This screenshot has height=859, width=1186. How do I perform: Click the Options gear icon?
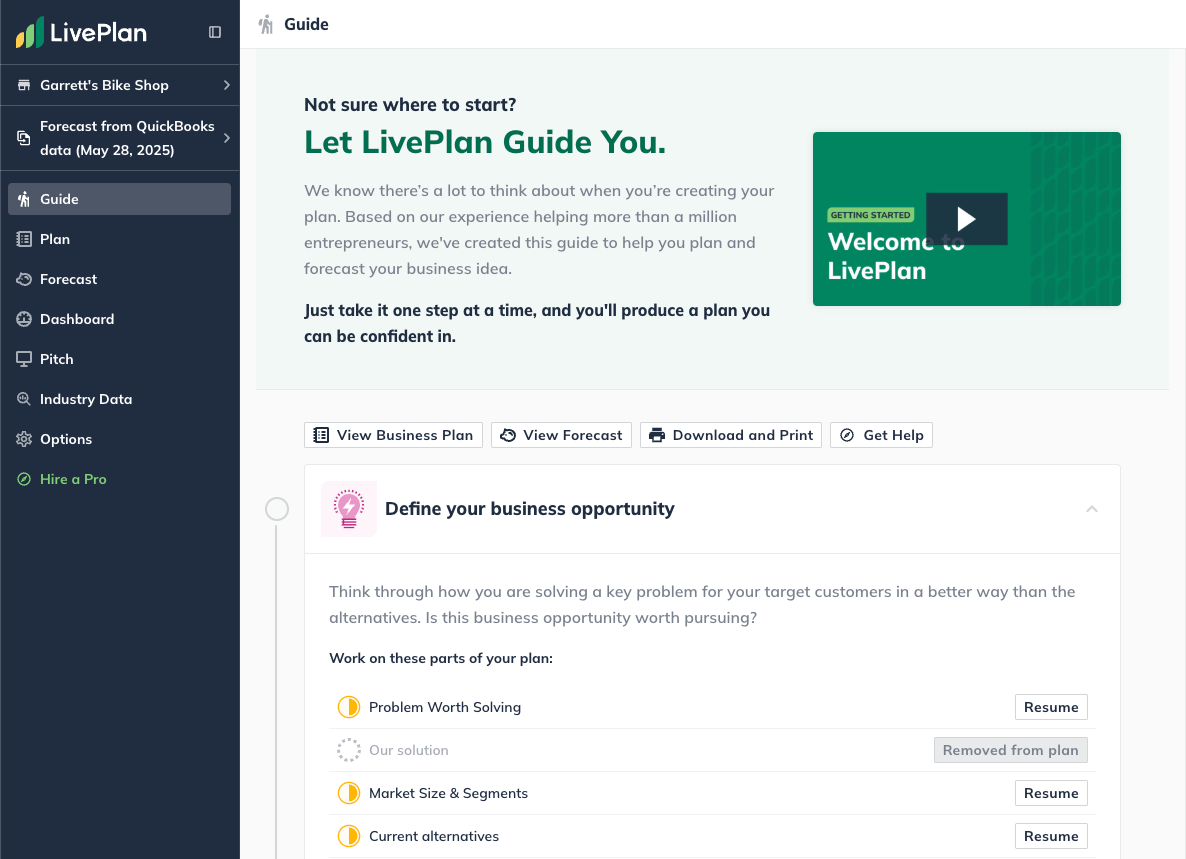click(x=24, y=439)
